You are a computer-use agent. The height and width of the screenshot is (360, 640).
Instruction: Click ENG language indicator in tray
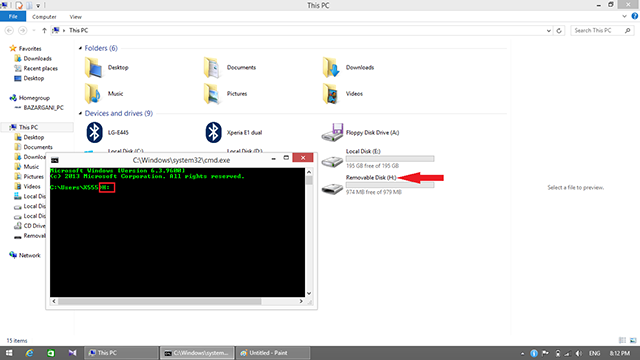click(594, 353)
